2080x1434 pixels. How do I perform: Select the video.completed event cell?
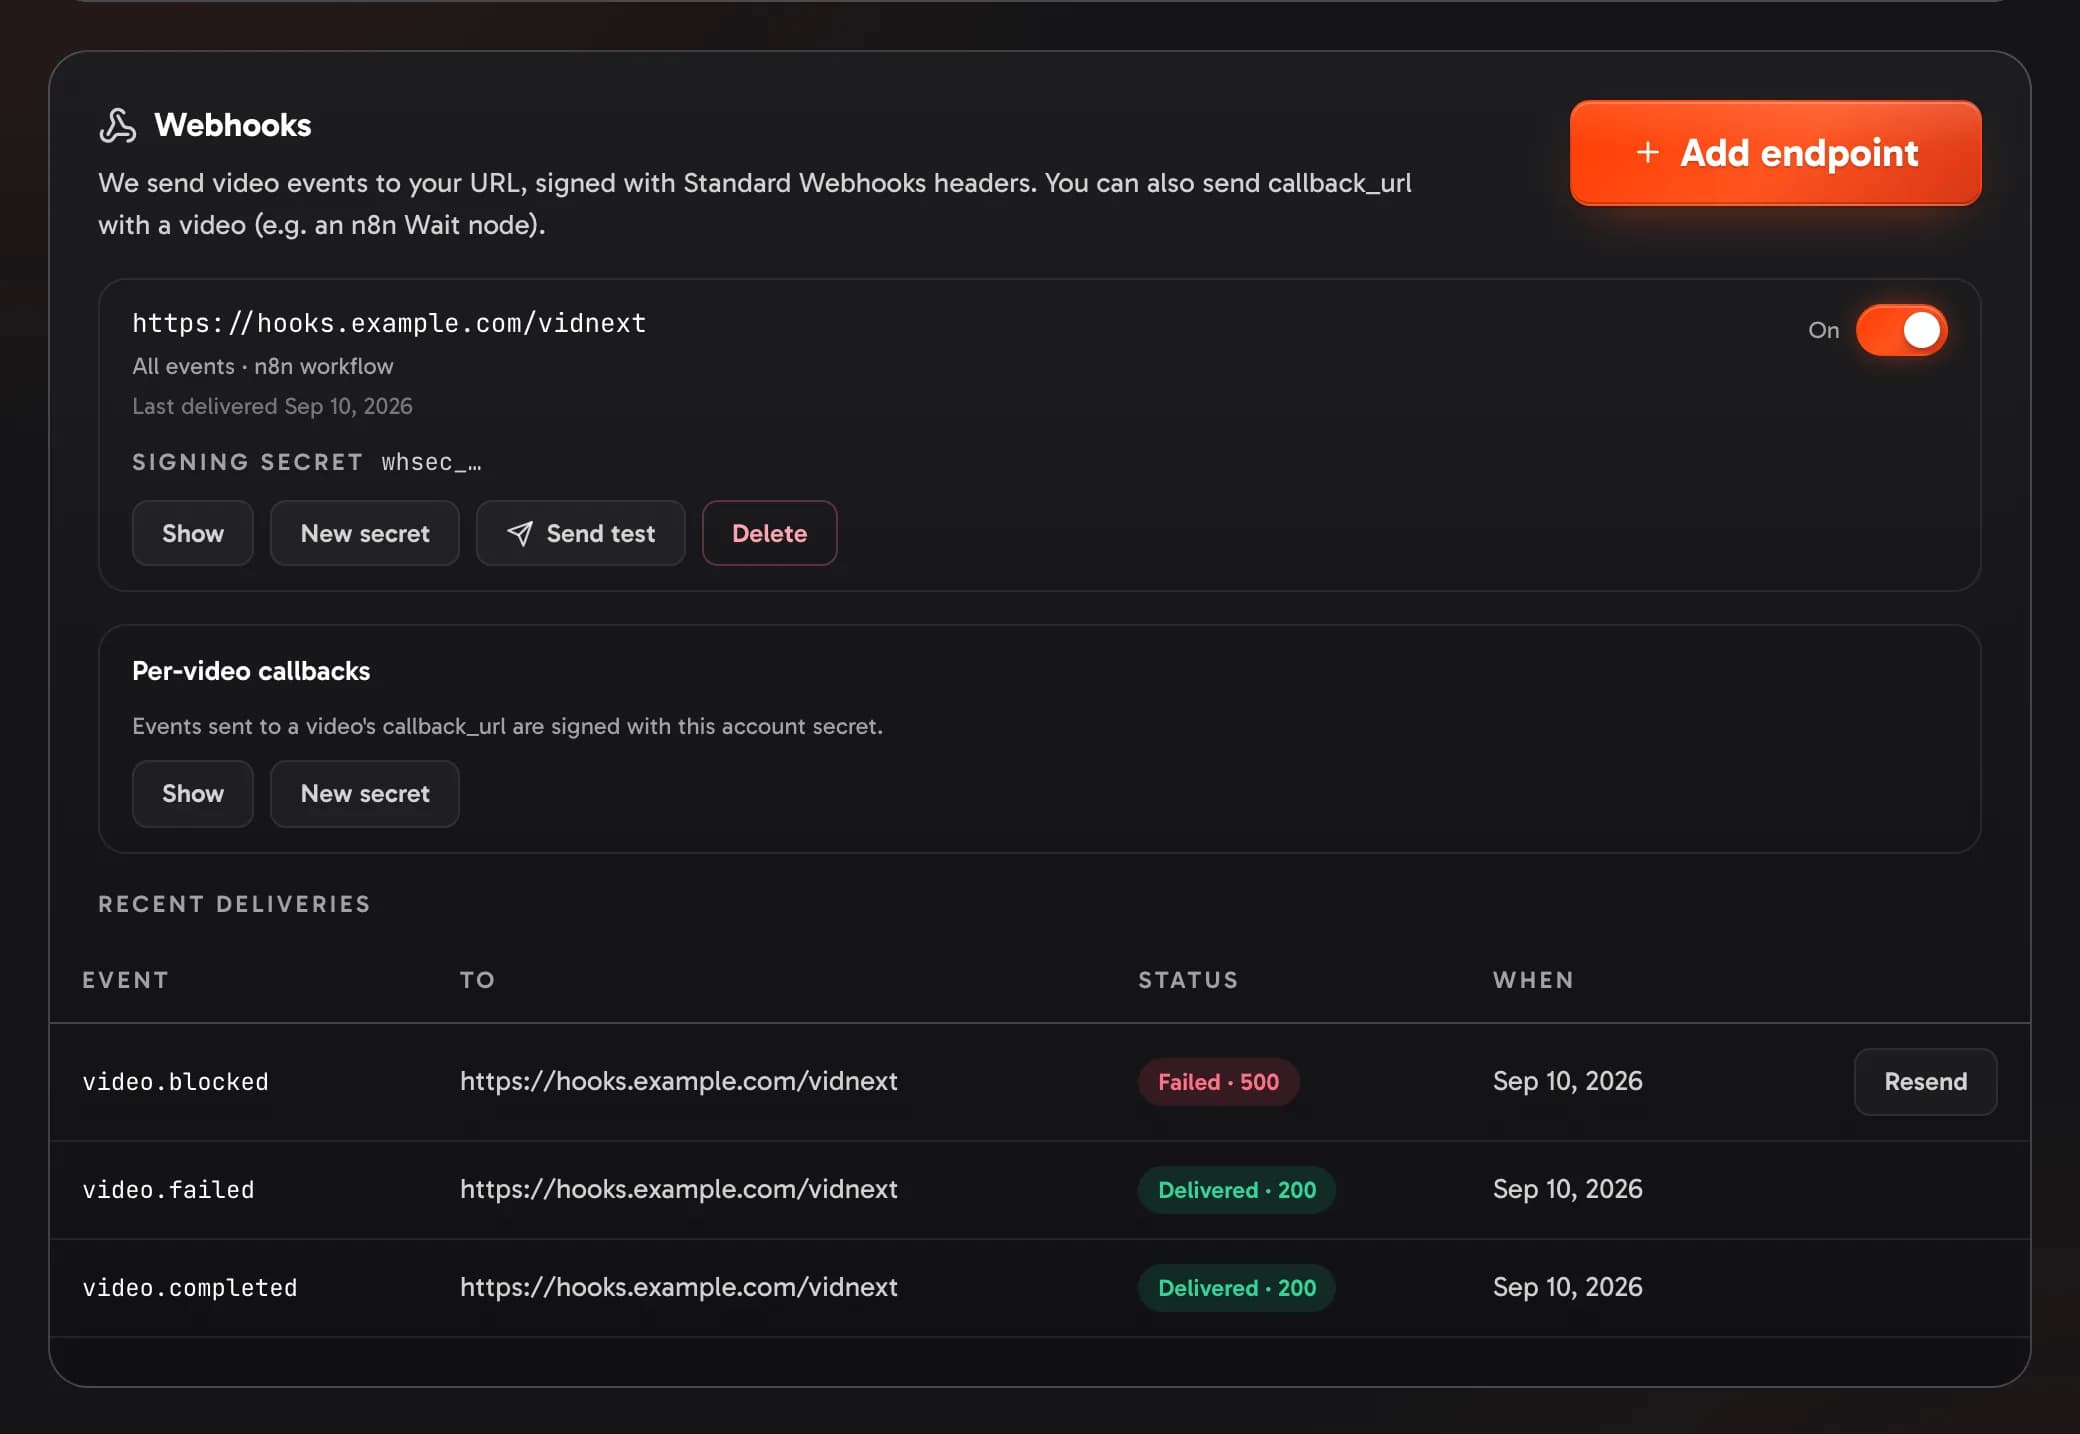pos(190,1288)
